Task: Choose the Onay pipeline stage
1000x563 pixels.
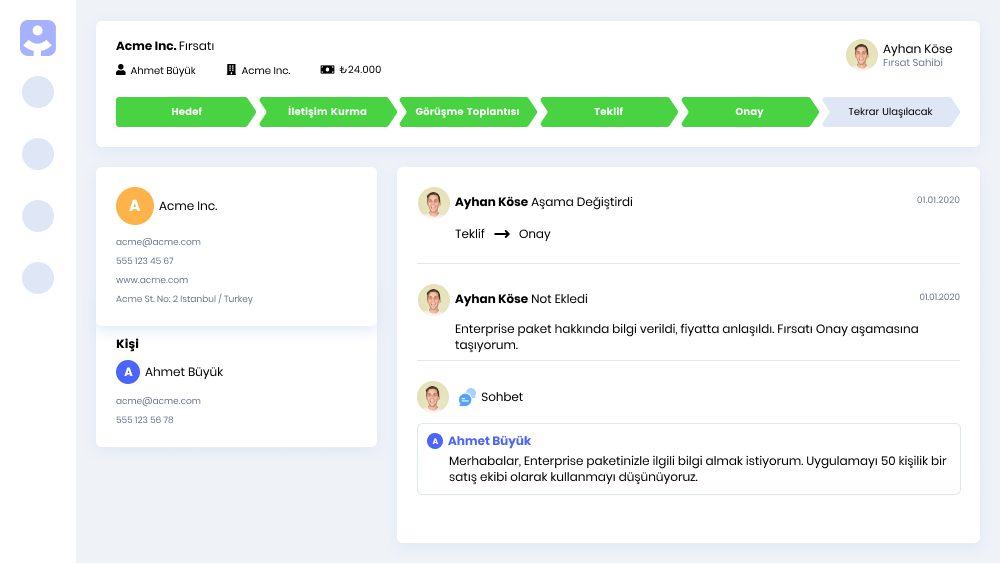Action: (749, 112)
